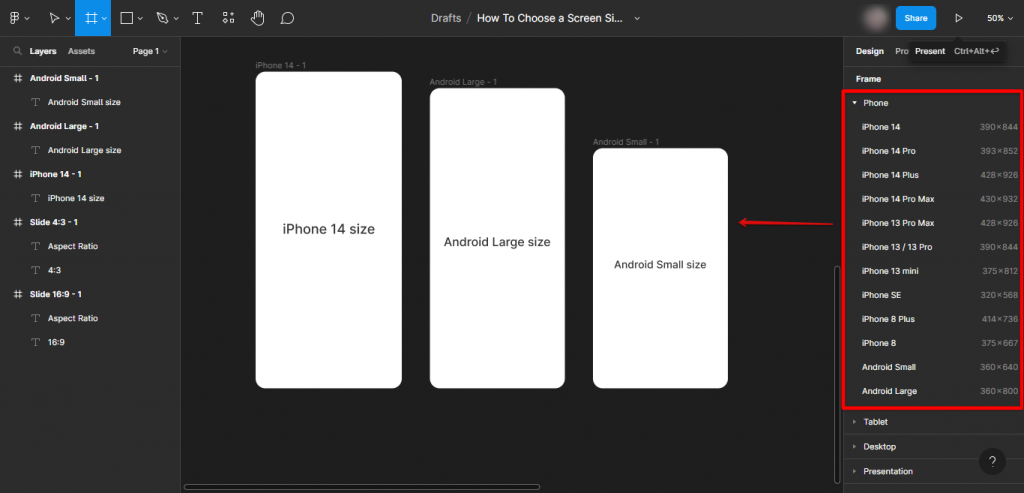Select the Text tool
Screen dimensions: 1024x493
[198, 18]
